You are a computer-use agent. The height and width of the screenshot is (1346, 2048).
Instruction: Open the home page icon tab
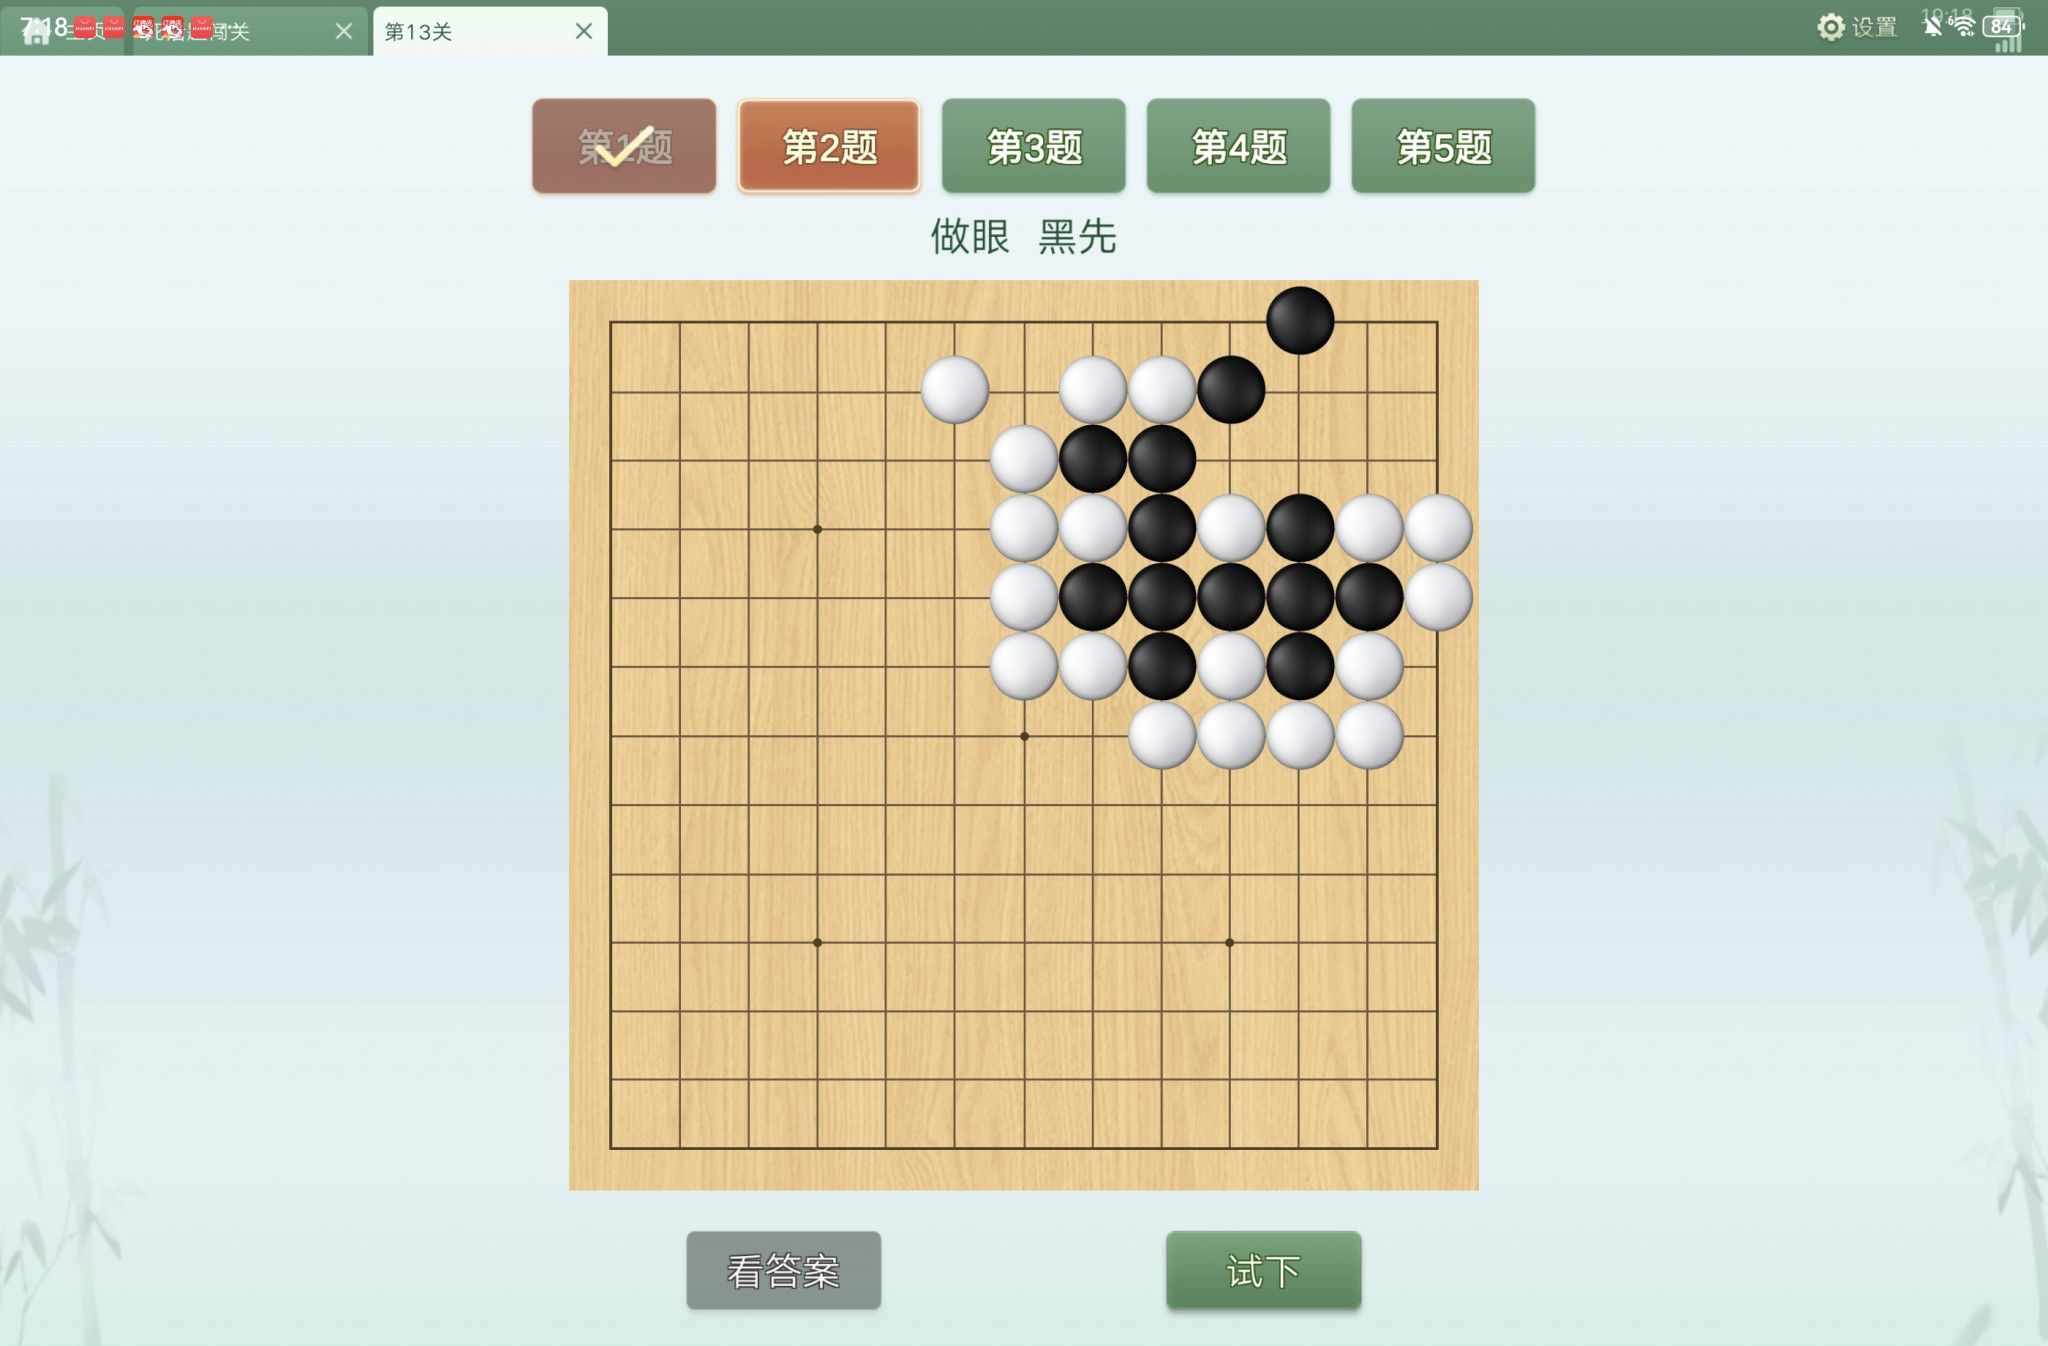pyautogui.click(x=36, y=31)
